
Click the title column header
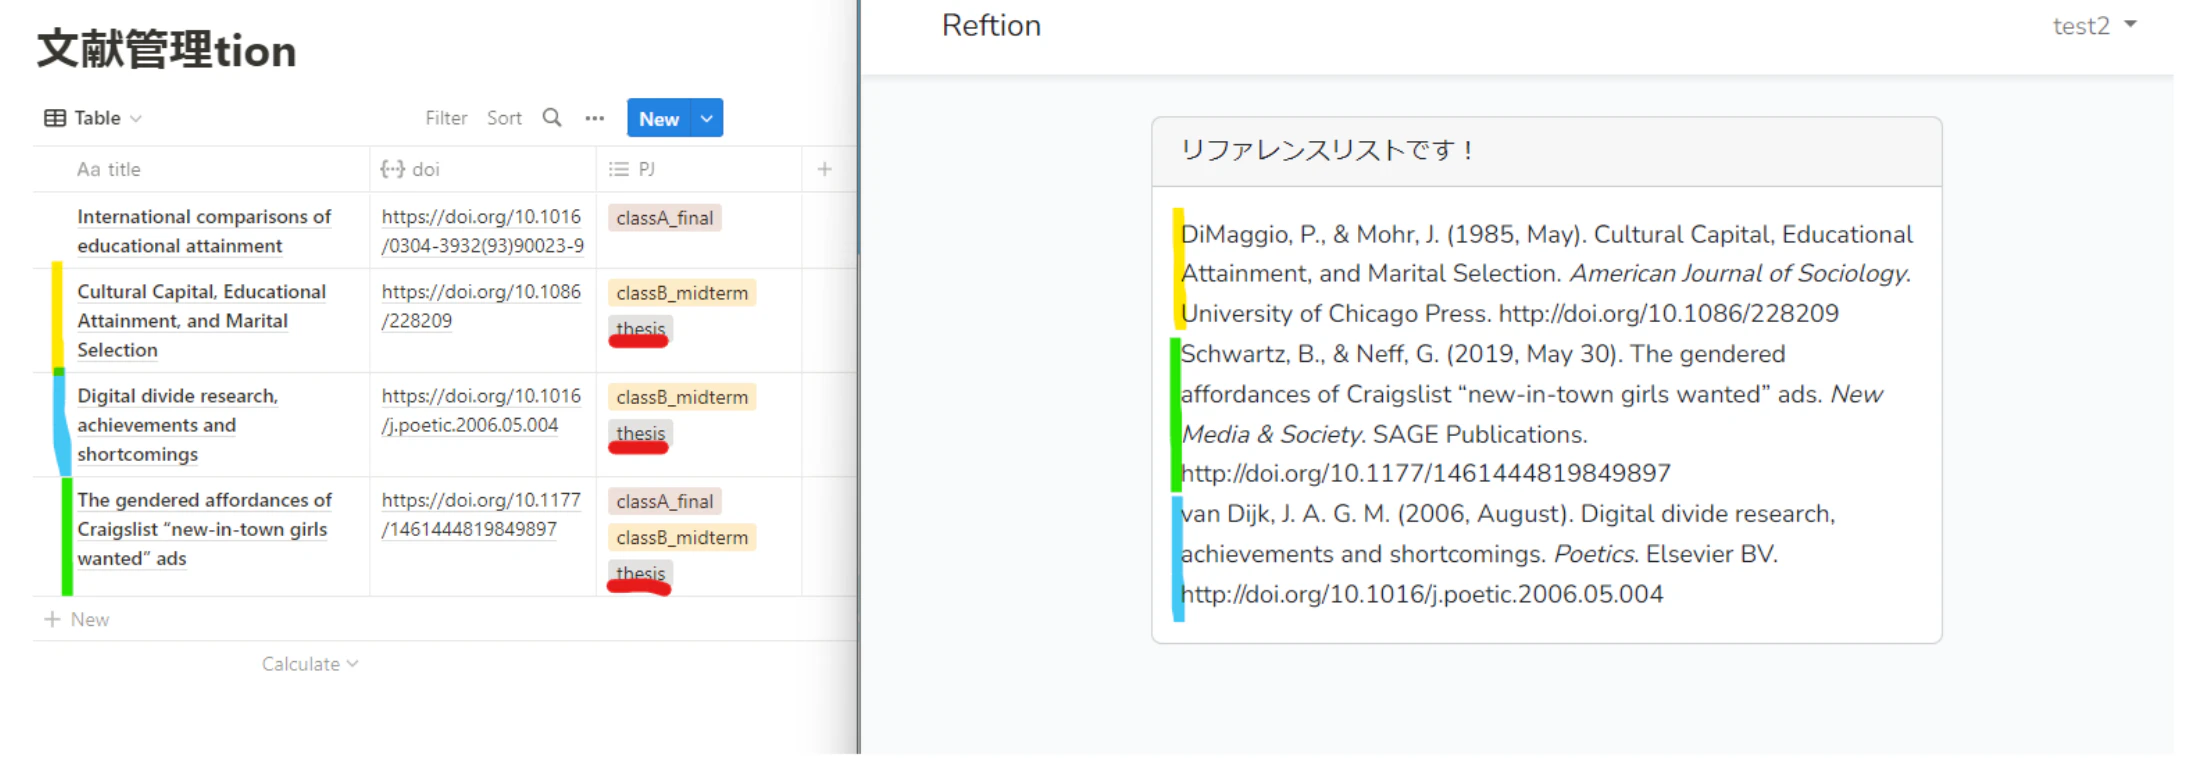(202, 169)
